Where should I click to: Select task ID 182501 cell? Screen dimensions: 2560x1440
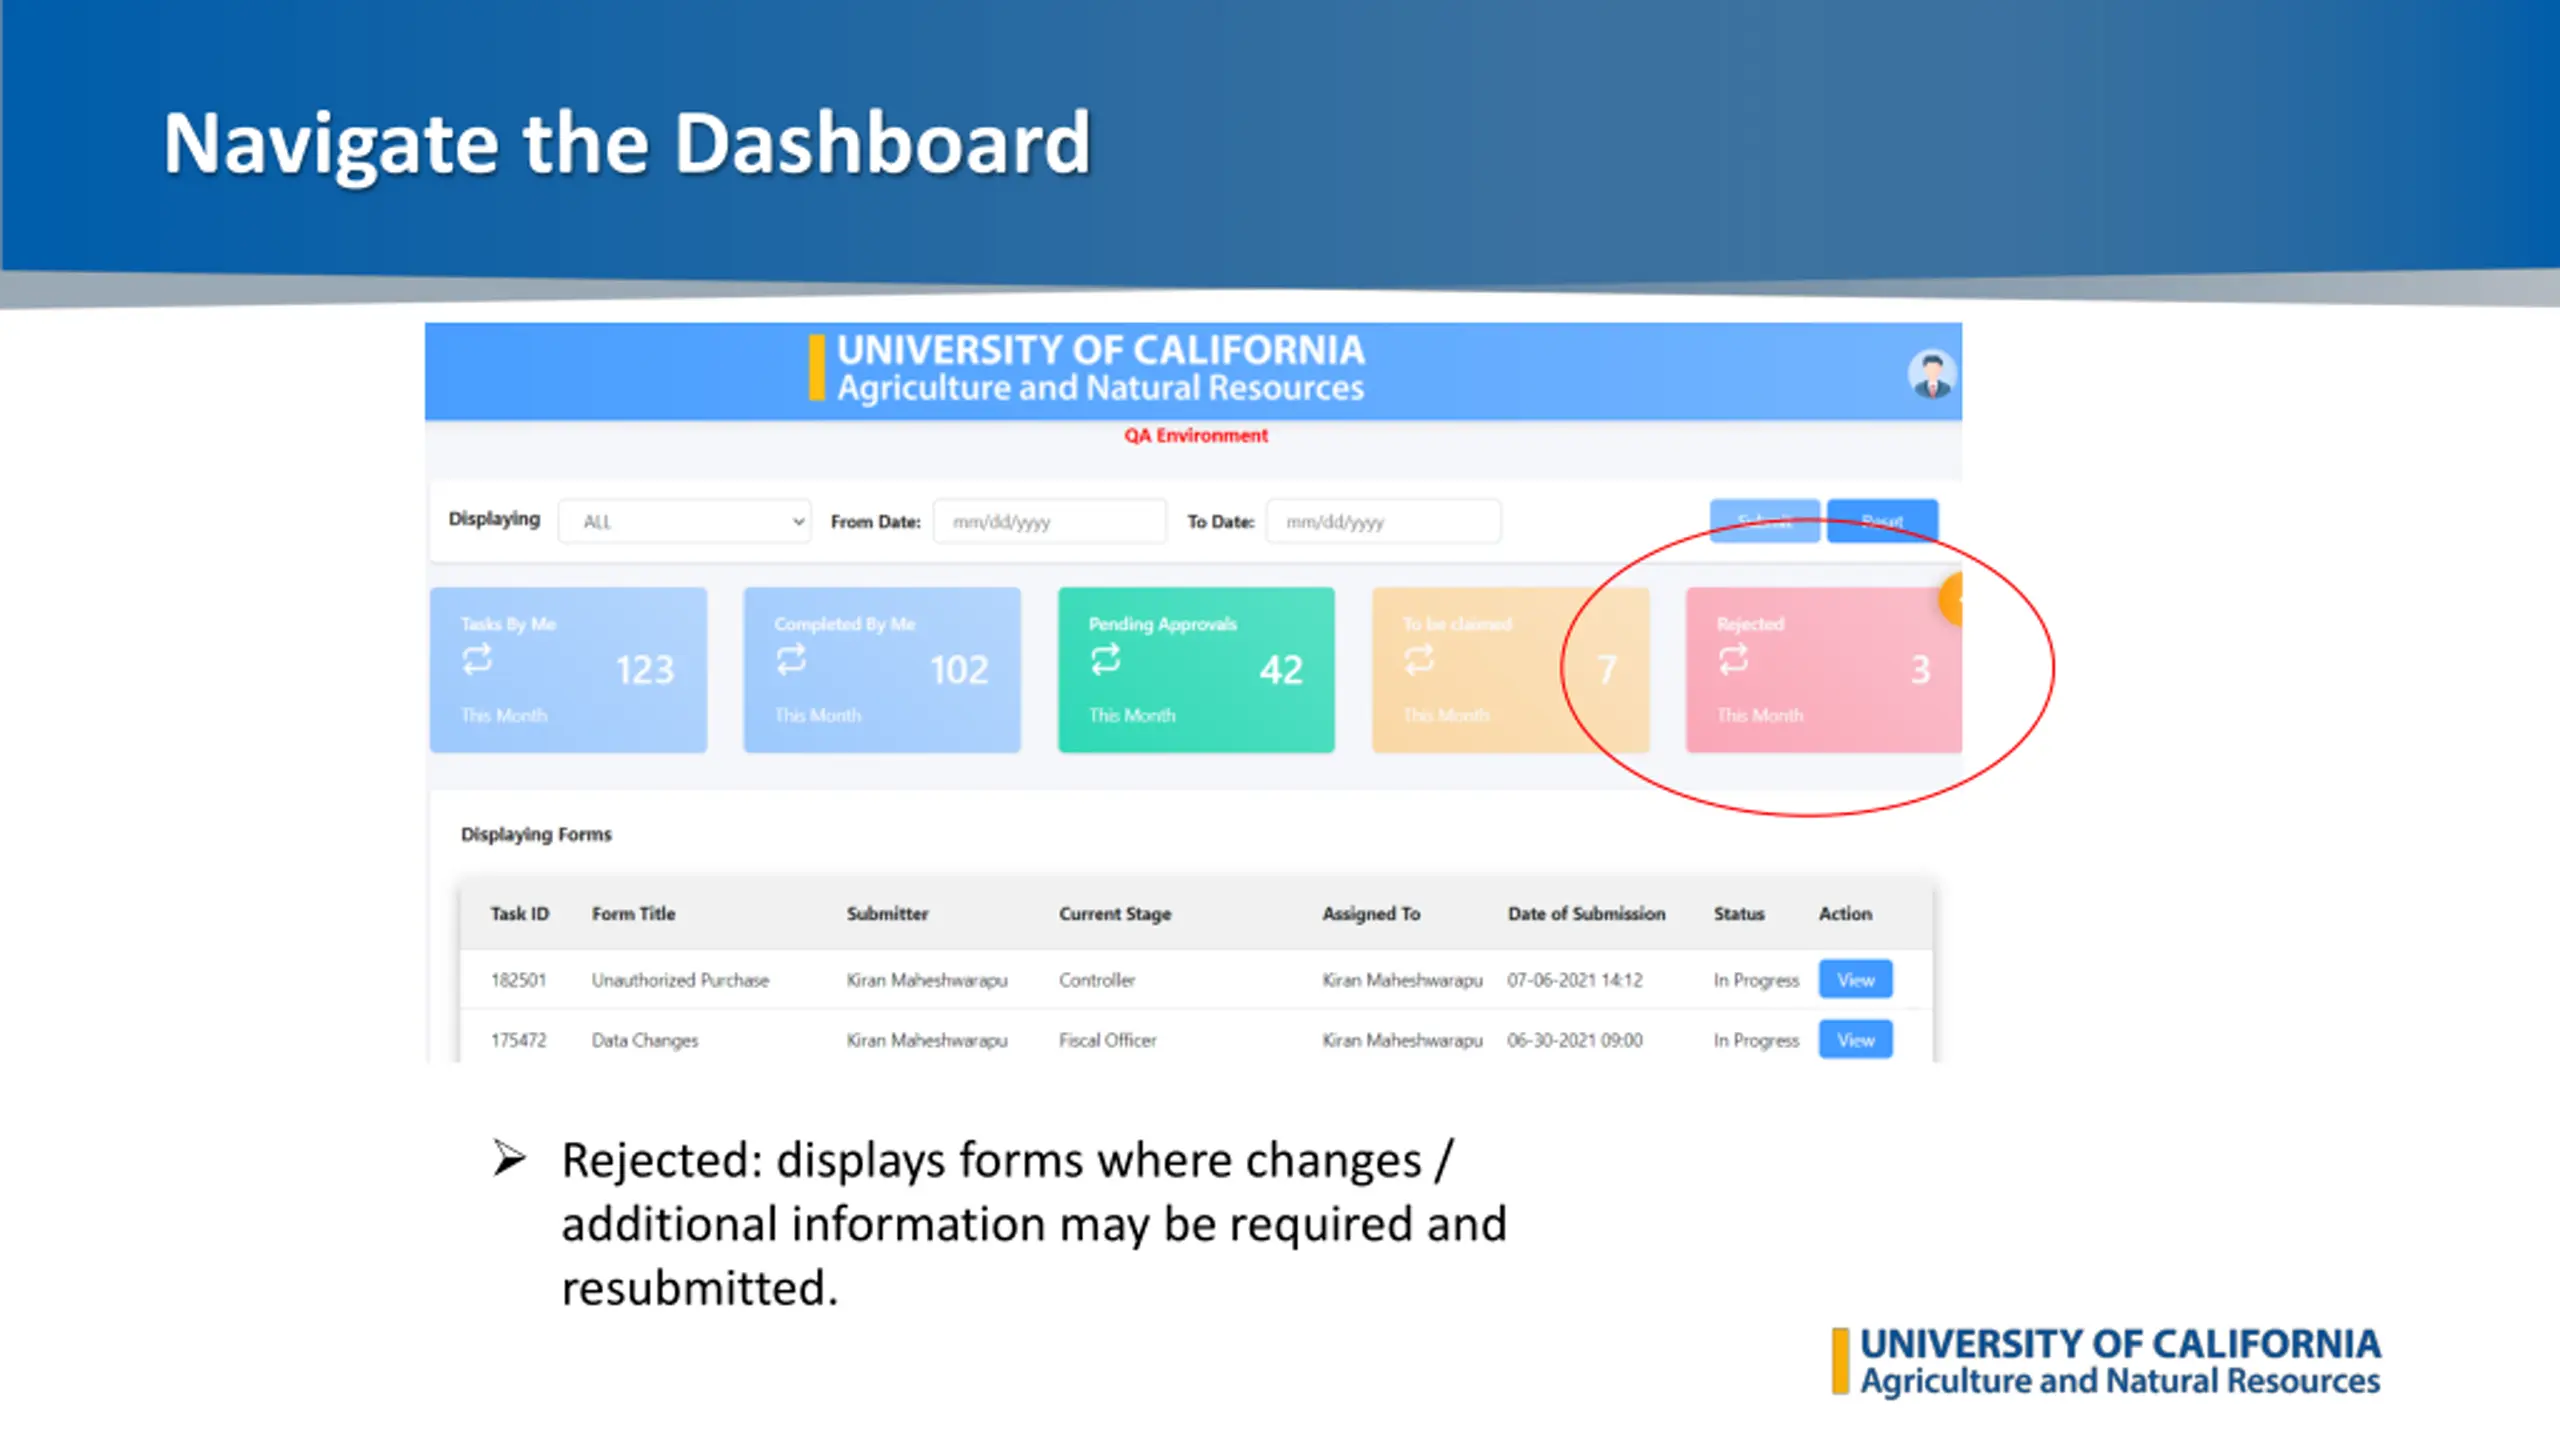tap(518, 980)
